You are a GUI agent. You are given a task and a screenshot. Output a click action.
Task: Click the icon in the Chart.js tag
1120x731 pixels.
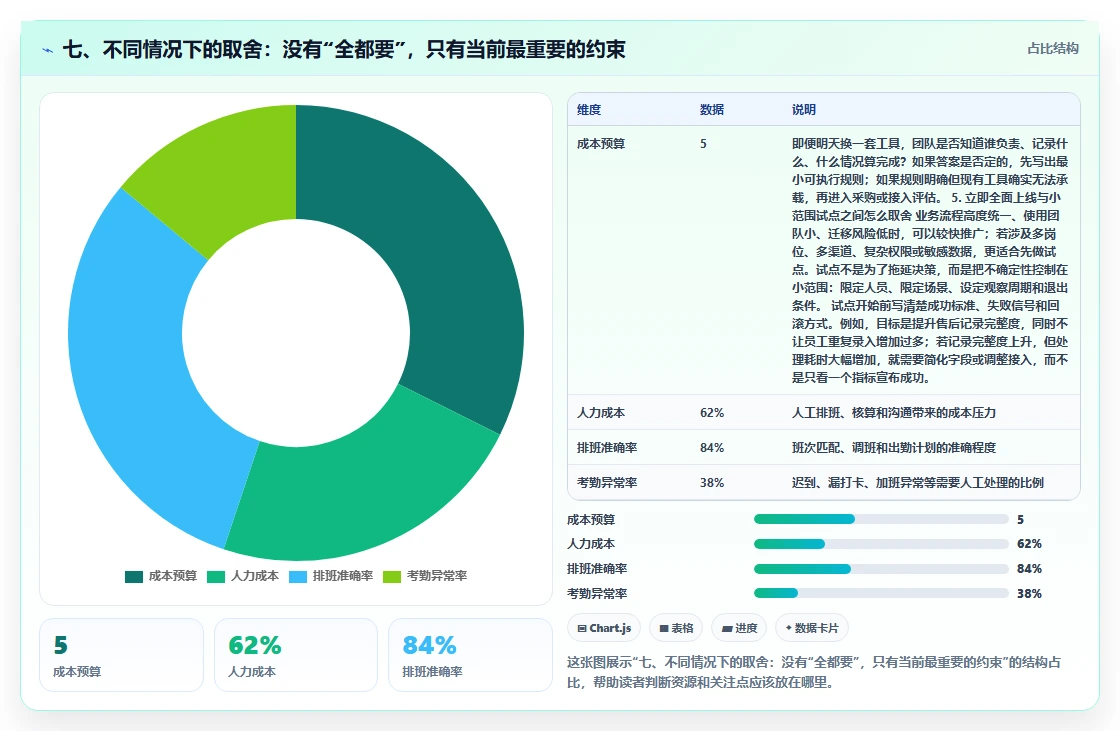point(582,628)
